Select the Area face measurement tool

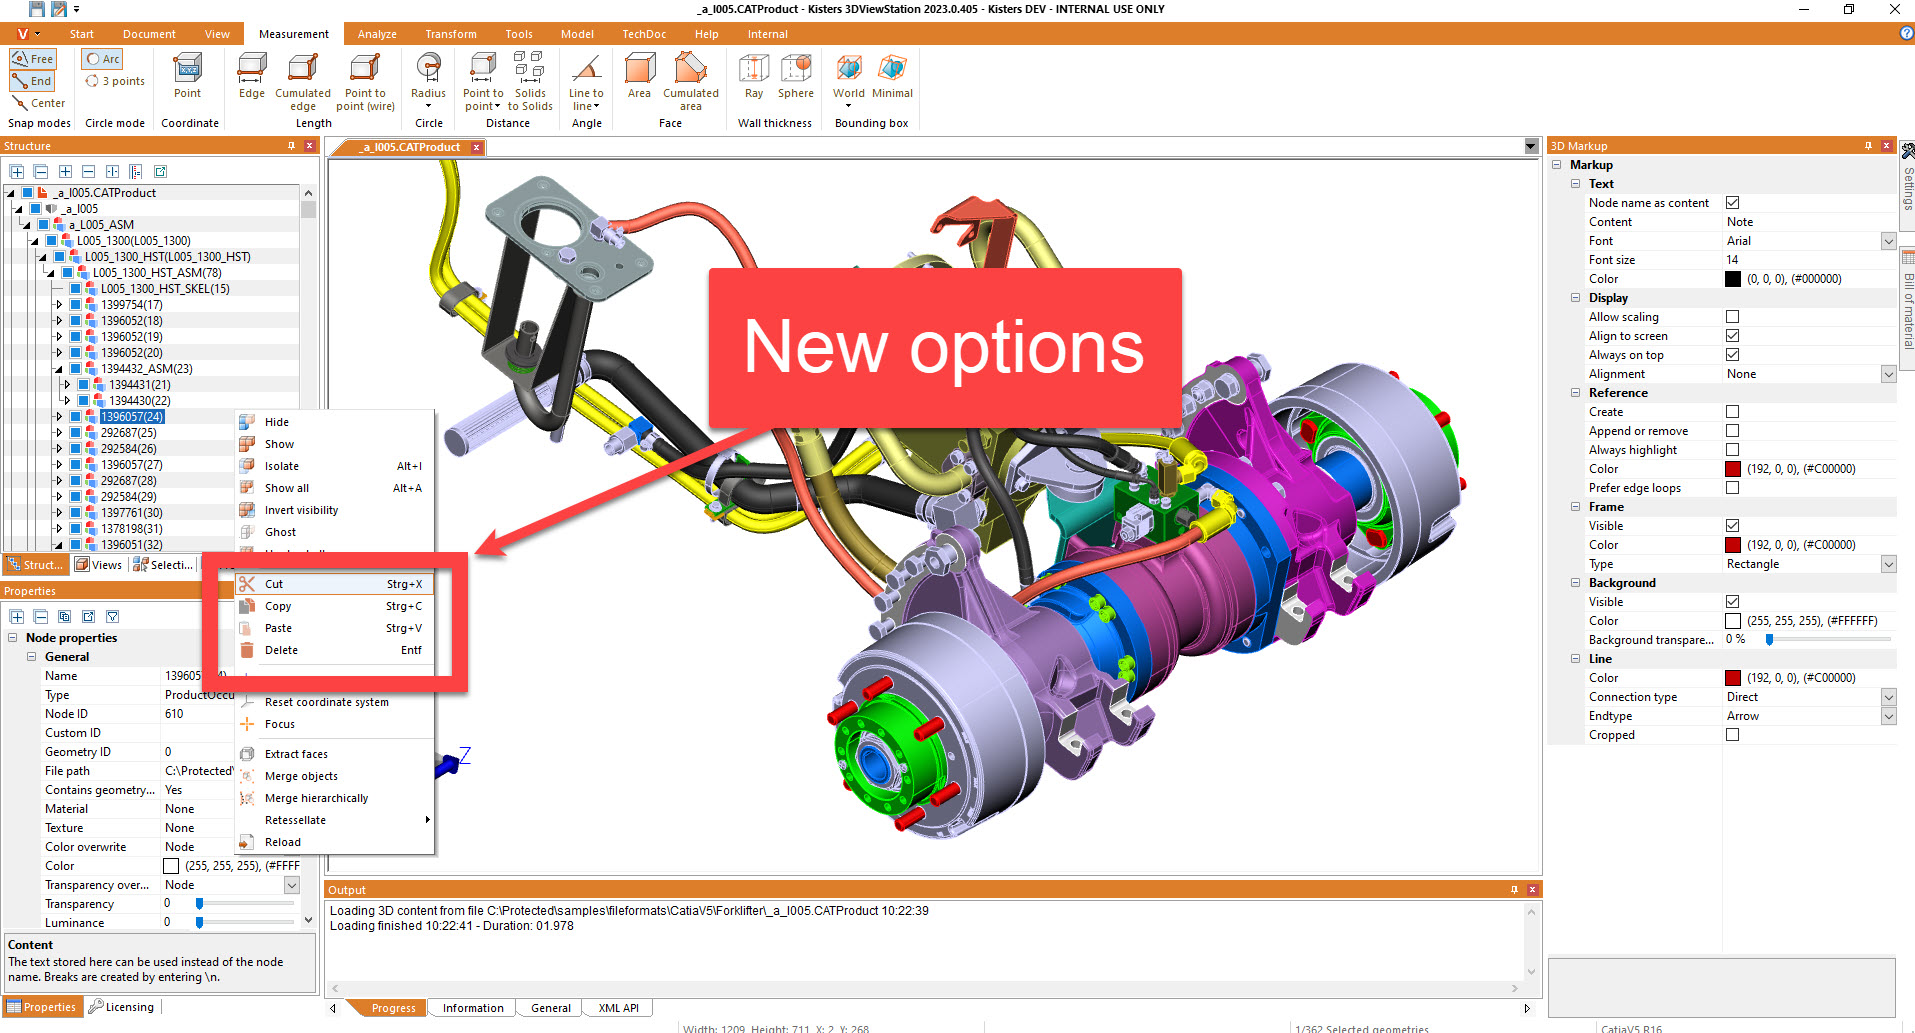pos(639,77)
